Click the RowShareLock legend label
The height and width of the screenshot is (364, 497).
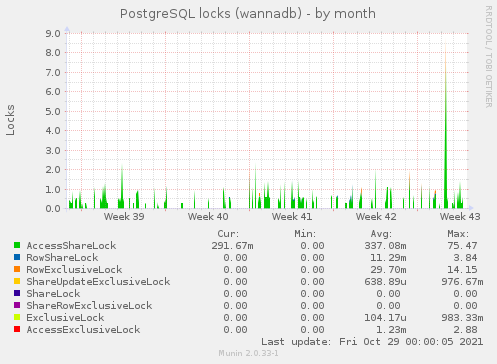pyautogui.click(x=62, y=258)
